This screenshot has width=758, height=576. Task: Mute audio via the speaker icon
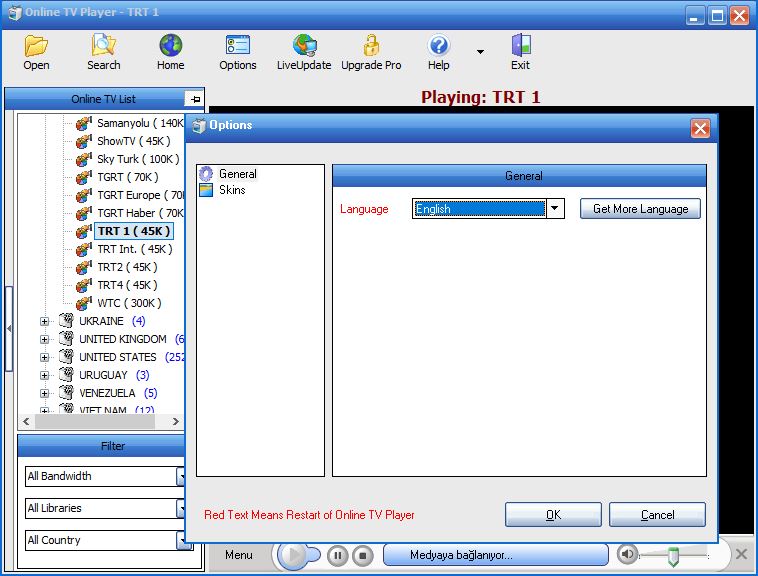pyautogui.click(x=627, y=554)
